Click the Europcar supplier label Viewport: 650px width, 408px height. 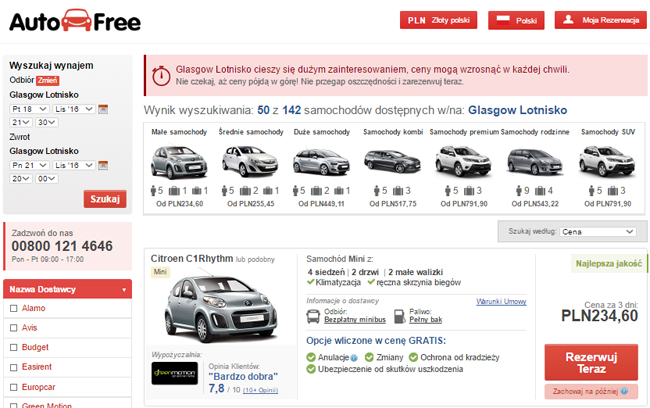point(39,387)
